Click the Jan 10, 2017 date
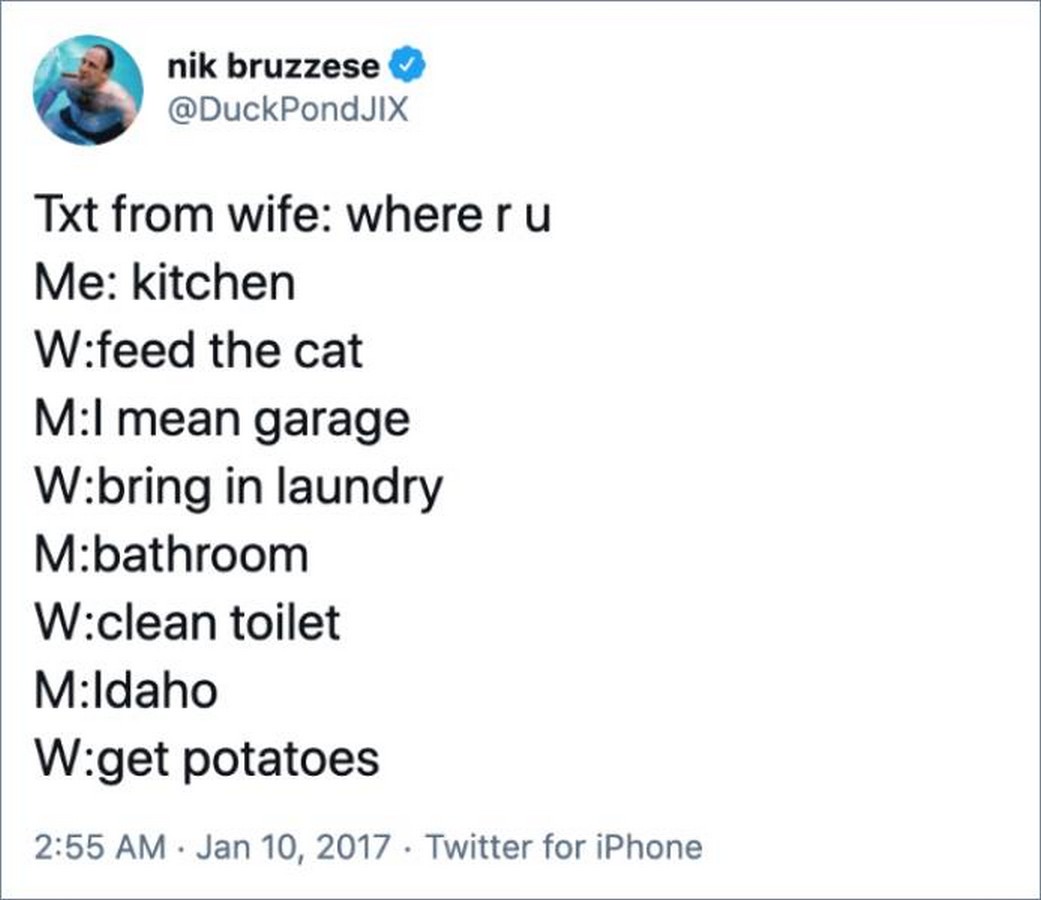This screenshot has width=1041, height=900. coord(293,847)
